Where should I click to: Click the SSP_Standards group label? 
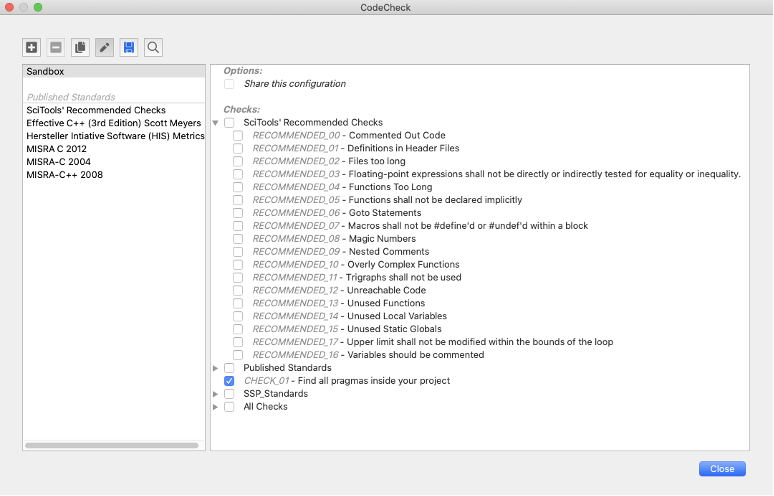[275, 393]
